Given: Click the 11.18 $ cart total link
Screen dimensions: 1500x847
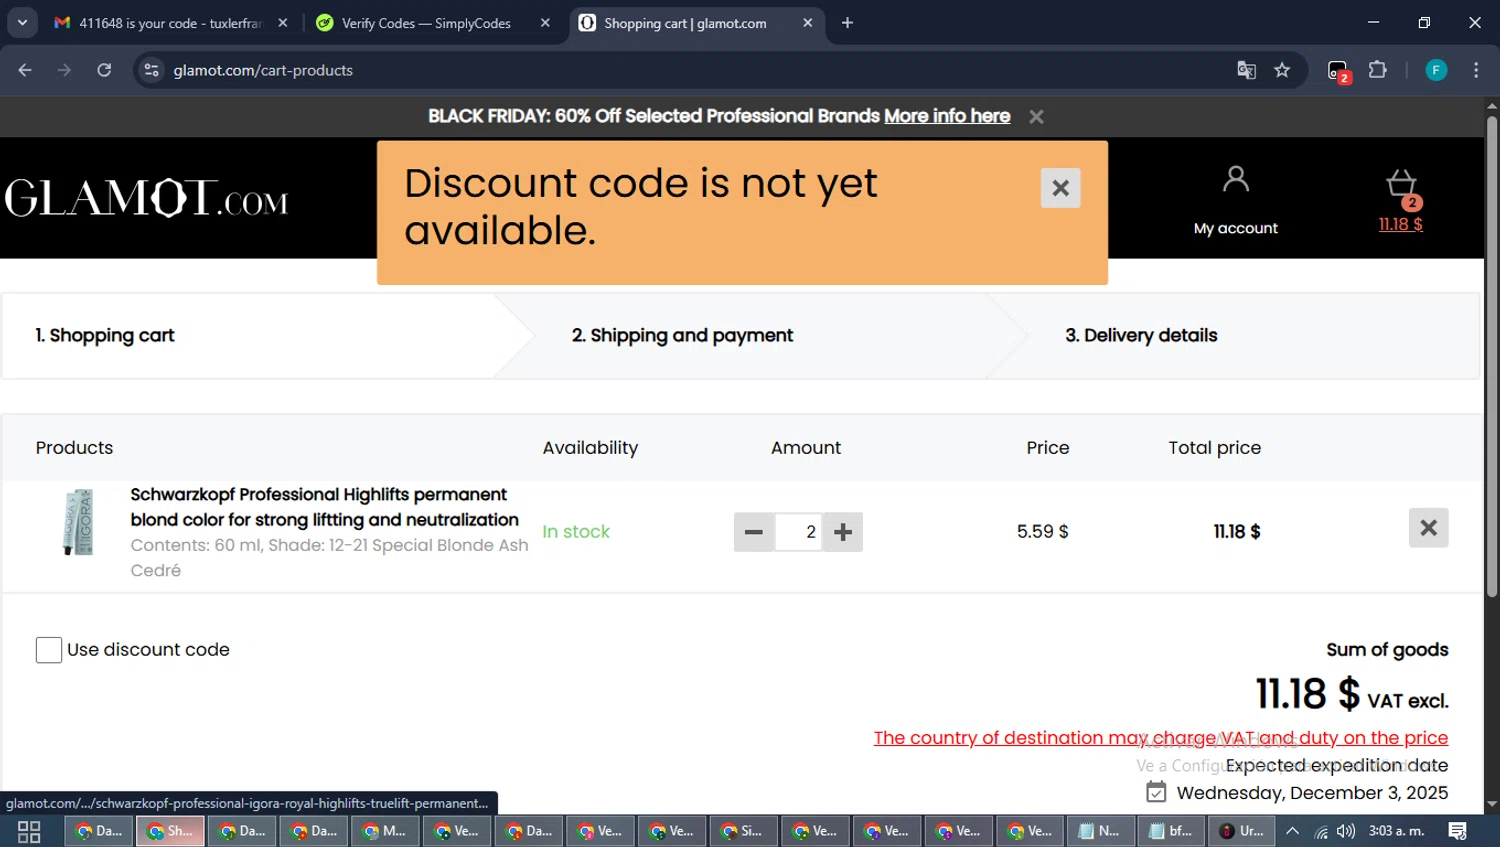Looking at the screenshot, I should [x=1401, y=224].
